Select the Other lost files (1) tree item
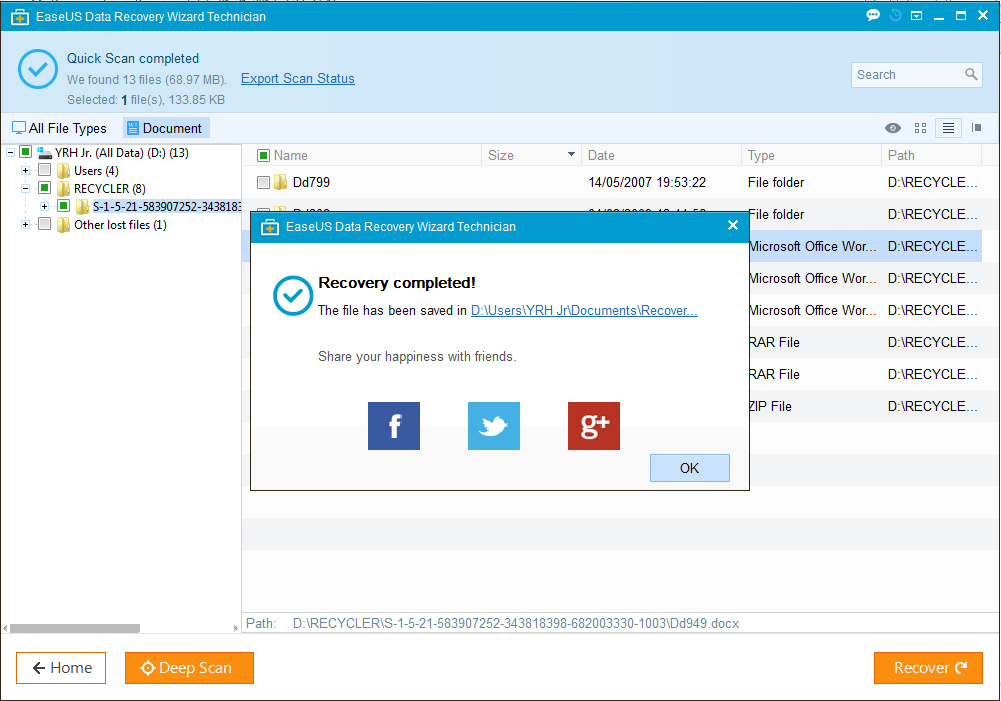 coord(120,225)
